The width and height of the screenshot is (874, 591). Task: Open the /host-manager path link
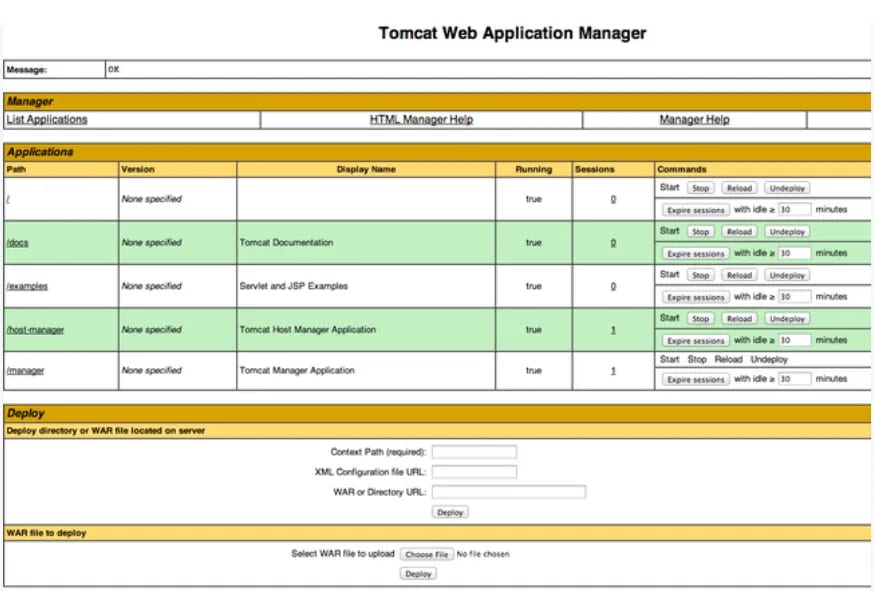coord(35,330)
